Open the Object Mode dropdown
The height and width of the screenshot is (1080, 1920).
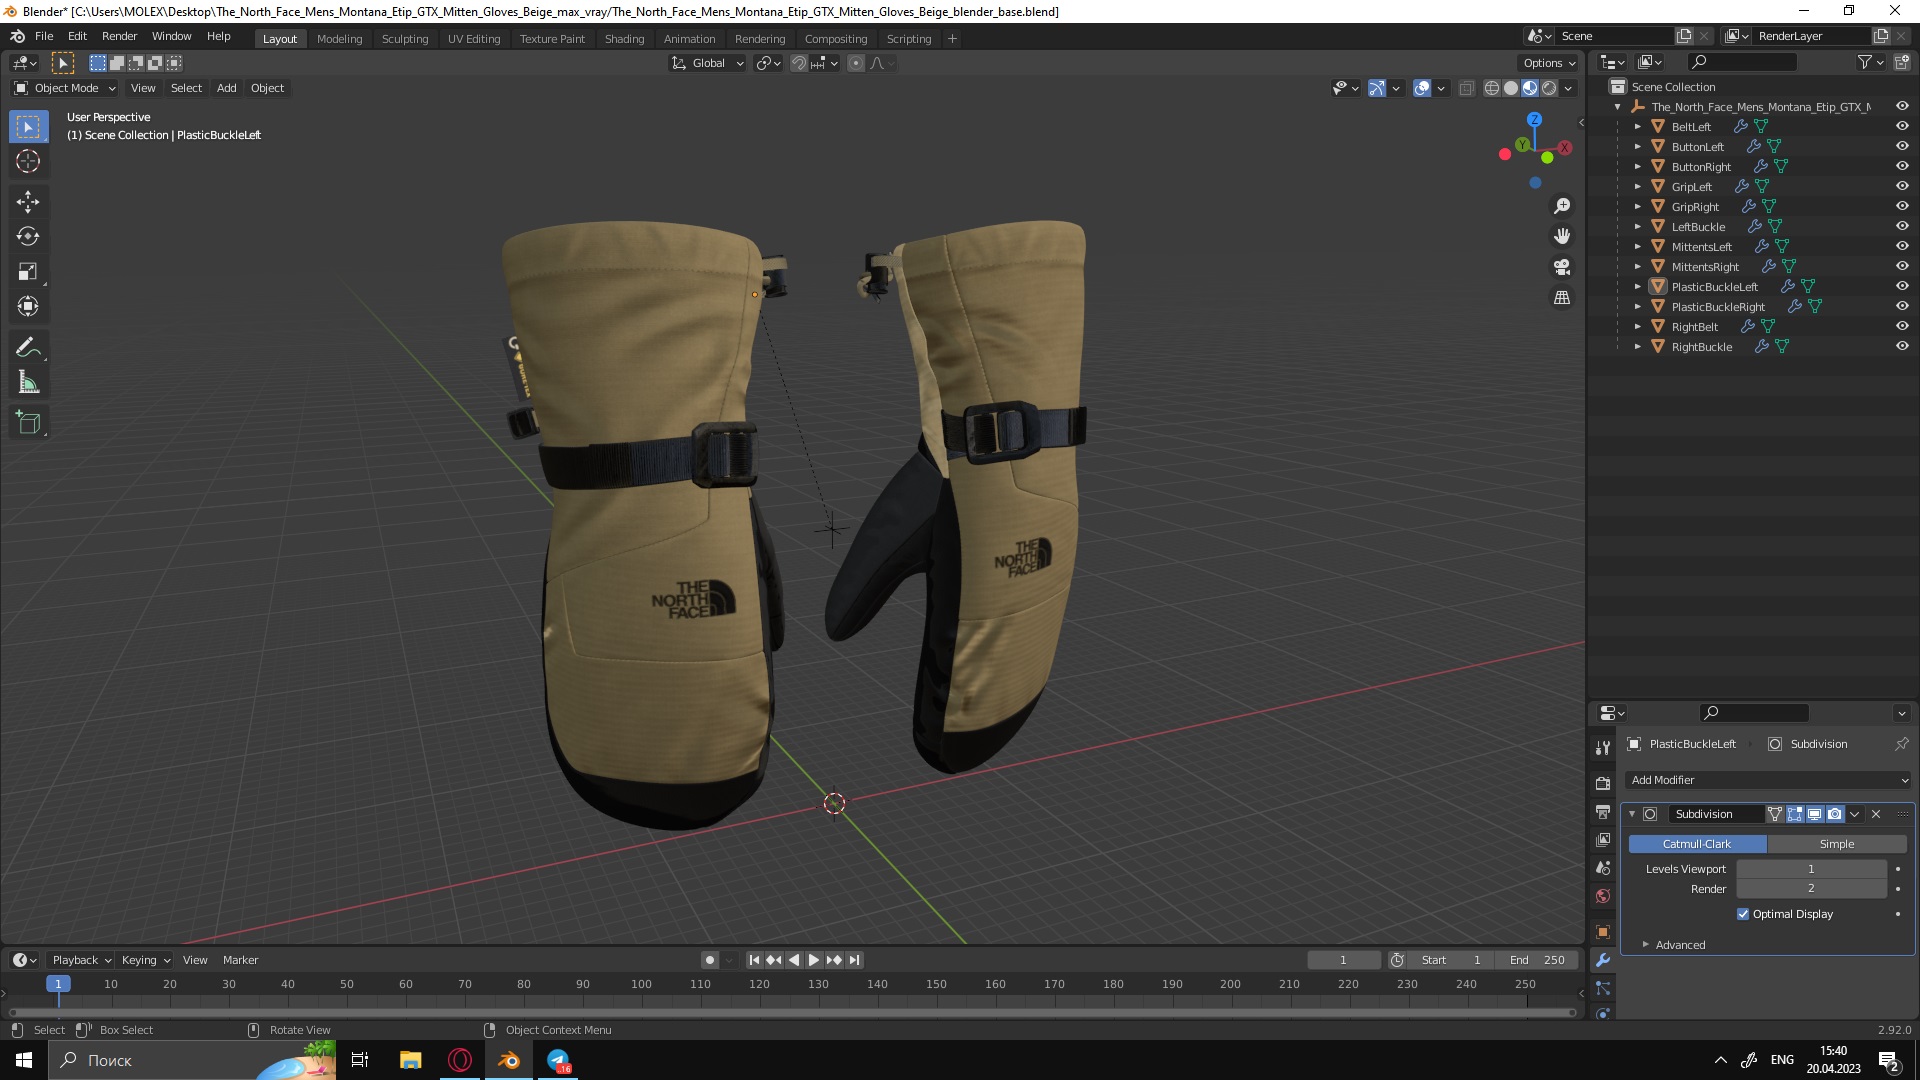point(65,88)
